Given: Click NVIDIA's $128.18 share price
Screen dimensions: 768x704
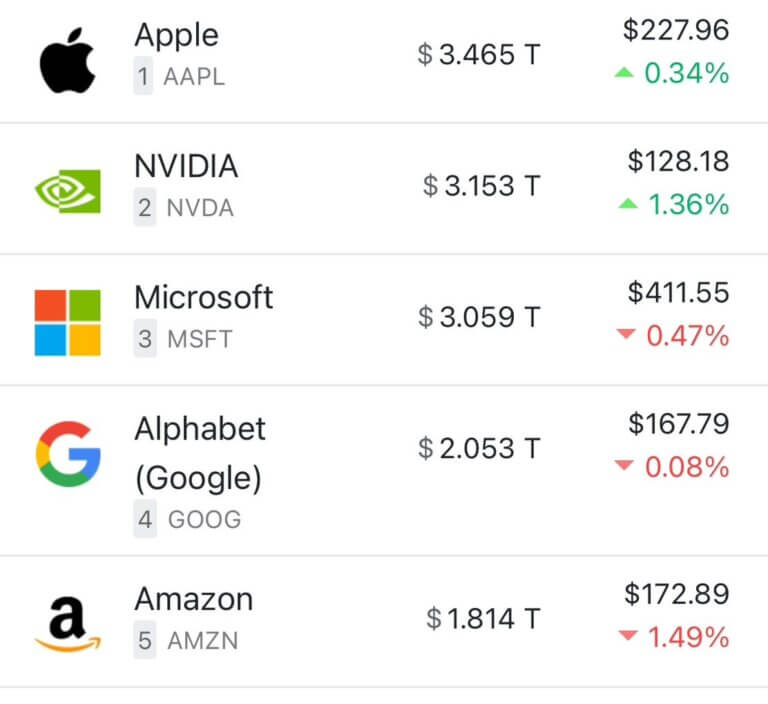Looking at the screenshot, I should click(x=678, y=161).
